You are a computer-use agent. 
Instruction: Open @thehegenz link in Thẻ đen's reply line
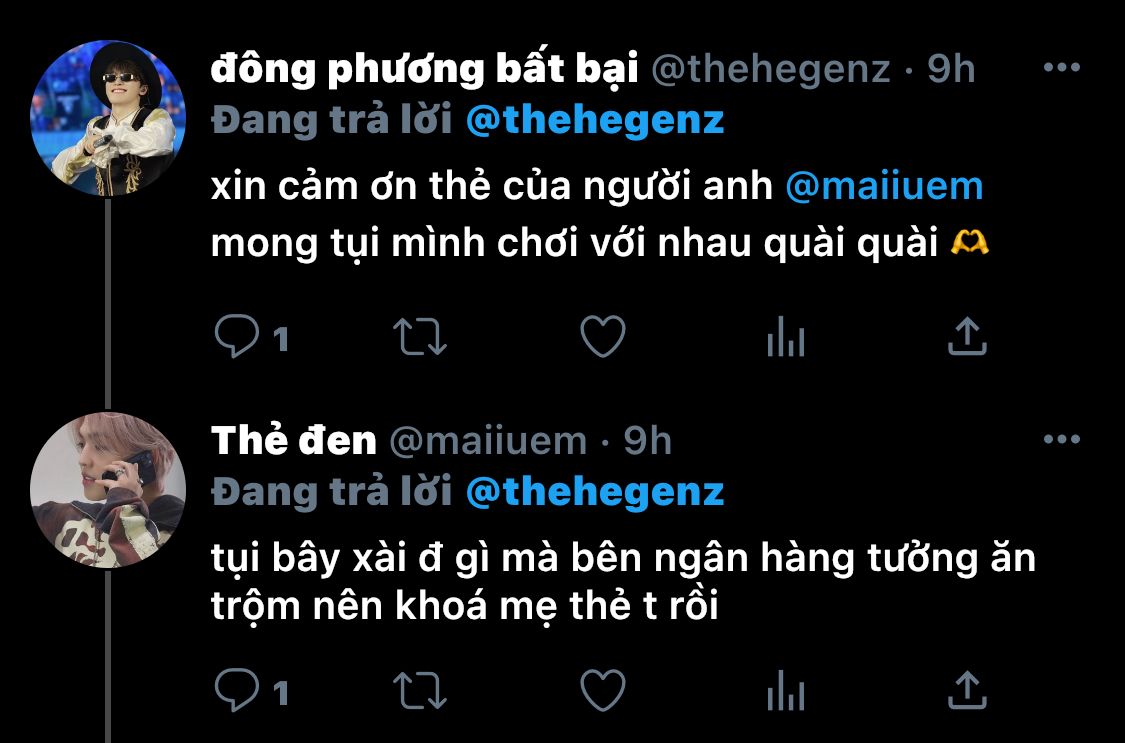click(x=595, y=492)
